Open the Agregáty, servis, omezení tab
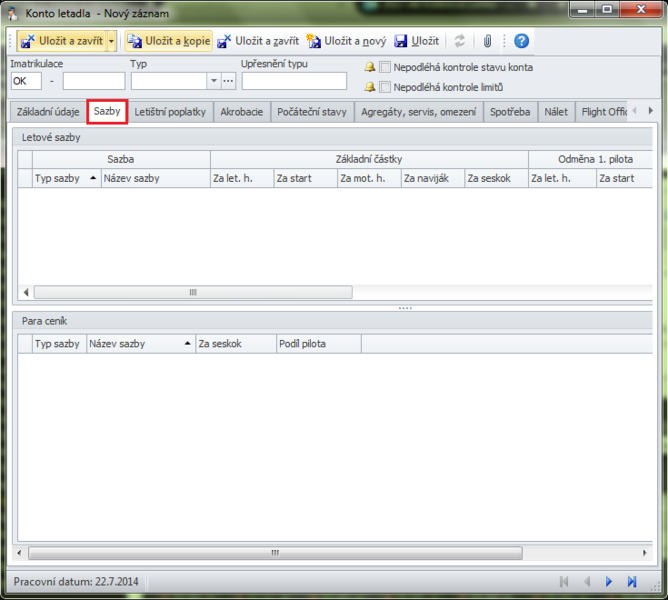 pyautogui.click(x=417, y=112)
